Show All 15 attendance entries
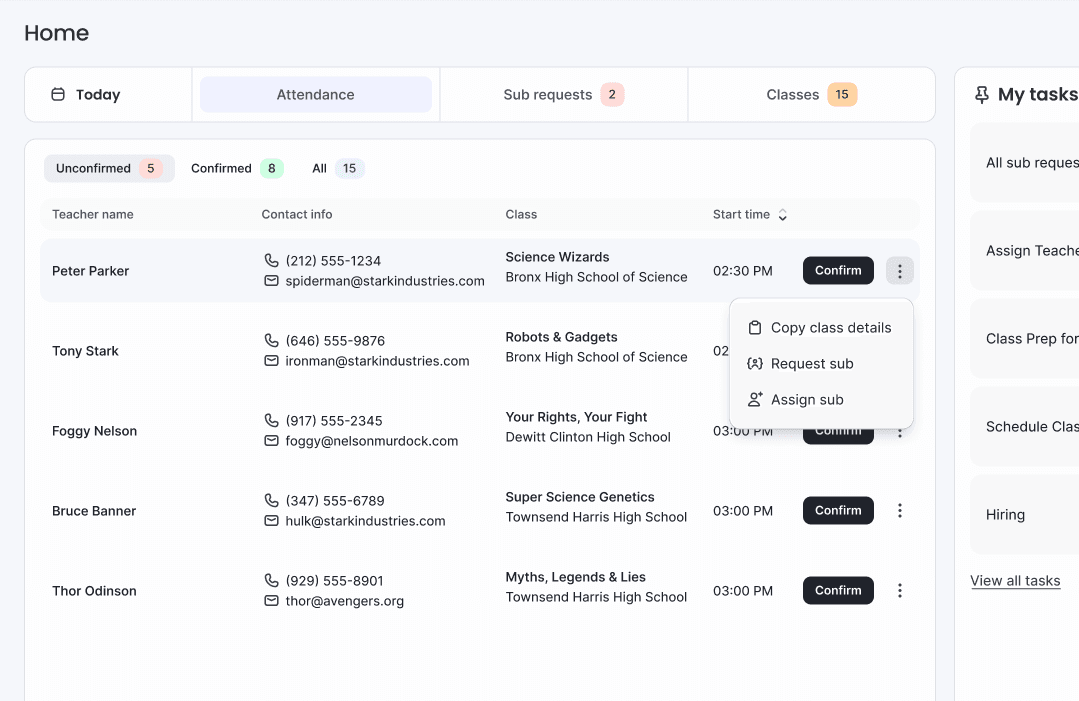The width and height of the screenshot is (1079, 701). coord(338,169)
